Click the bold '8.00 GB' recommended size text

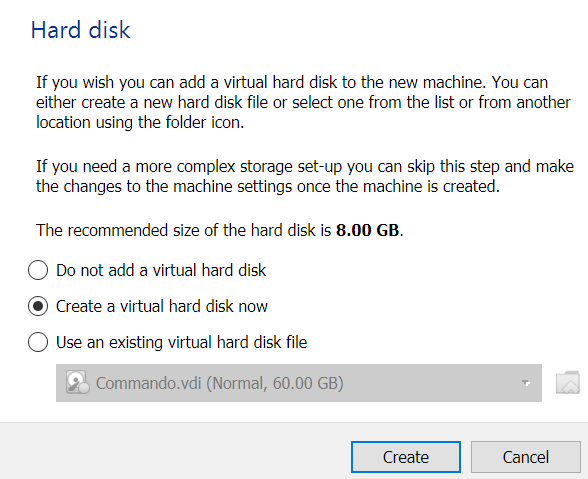(368, 230)
